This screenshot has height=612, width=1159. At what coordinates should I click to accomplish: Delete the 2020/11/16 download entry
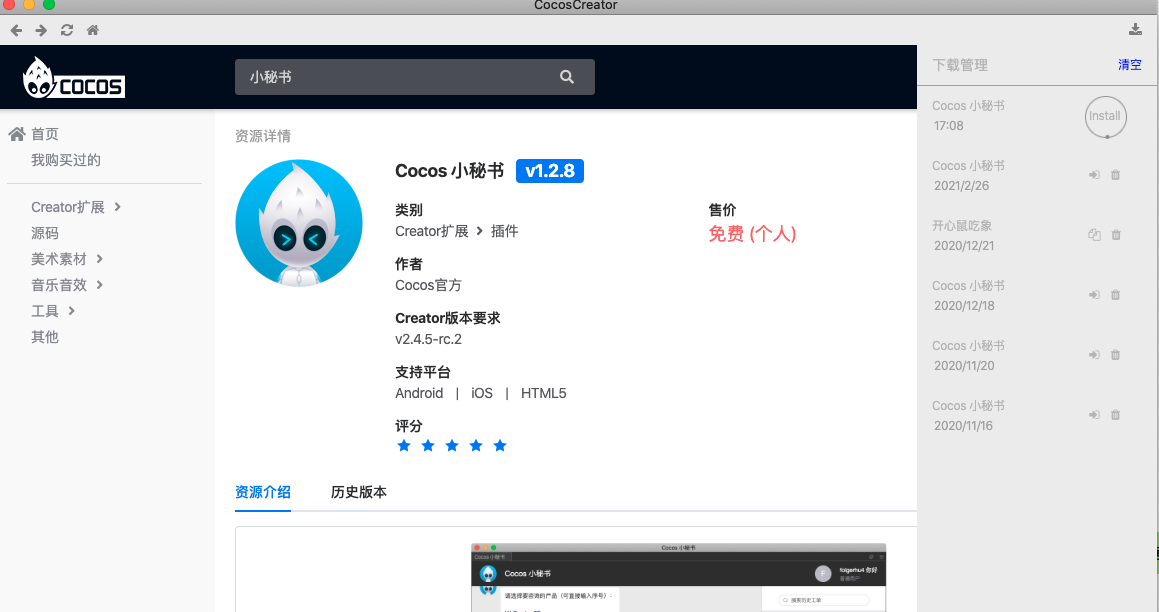[x=1115, y=415]
